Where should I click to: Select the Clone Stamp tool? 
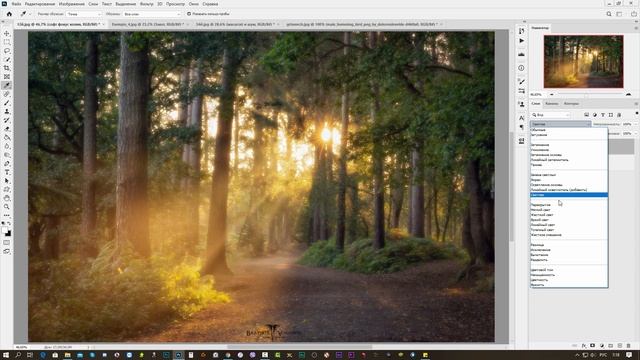coord(7,111)
